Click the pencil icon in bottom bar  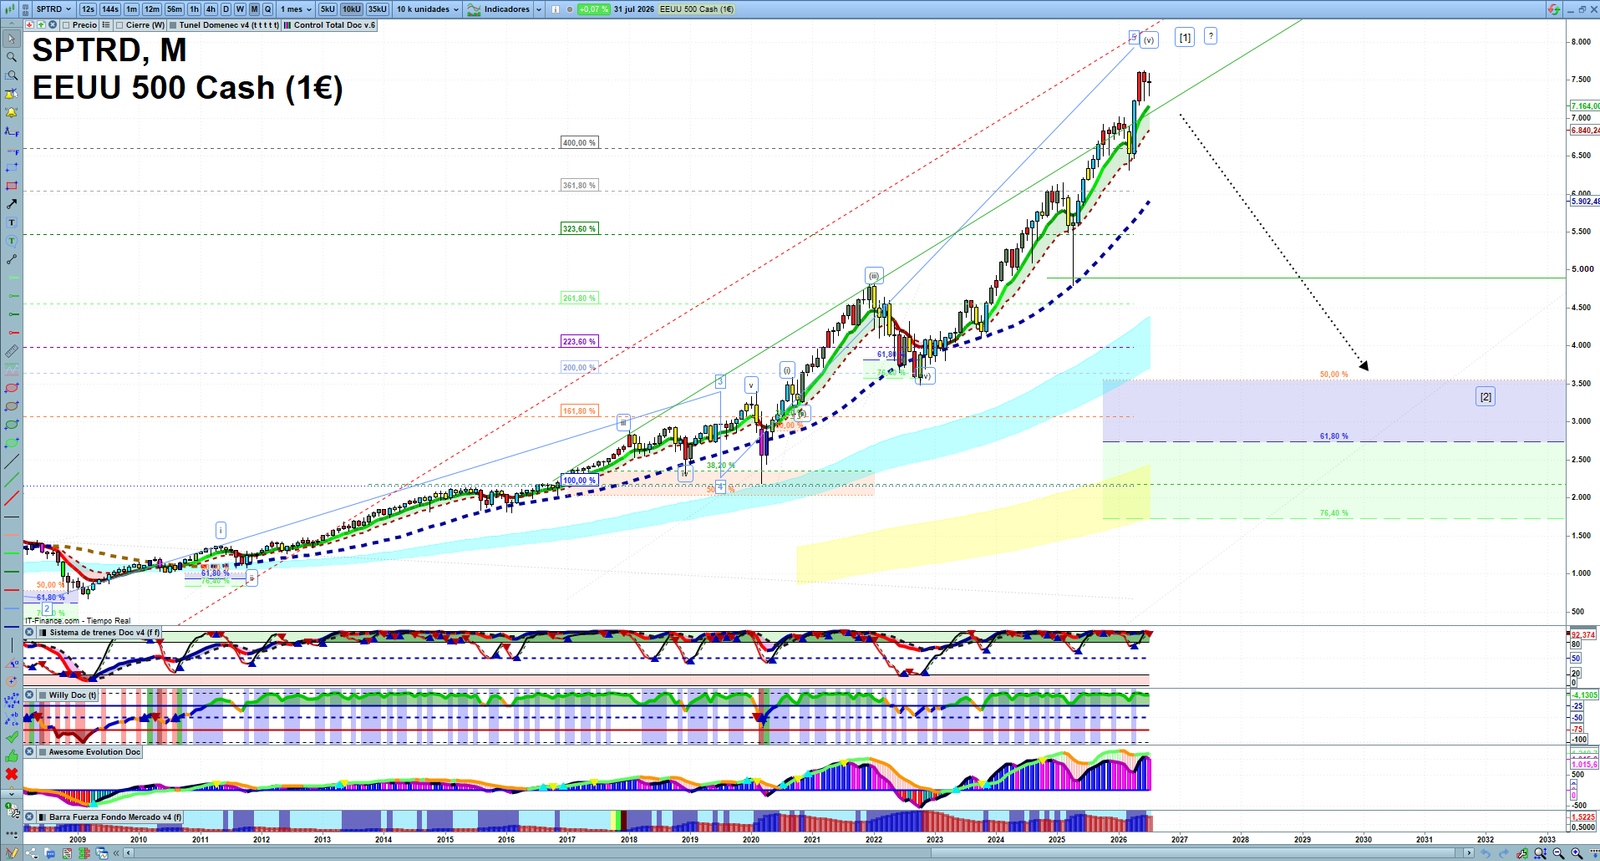12,853
